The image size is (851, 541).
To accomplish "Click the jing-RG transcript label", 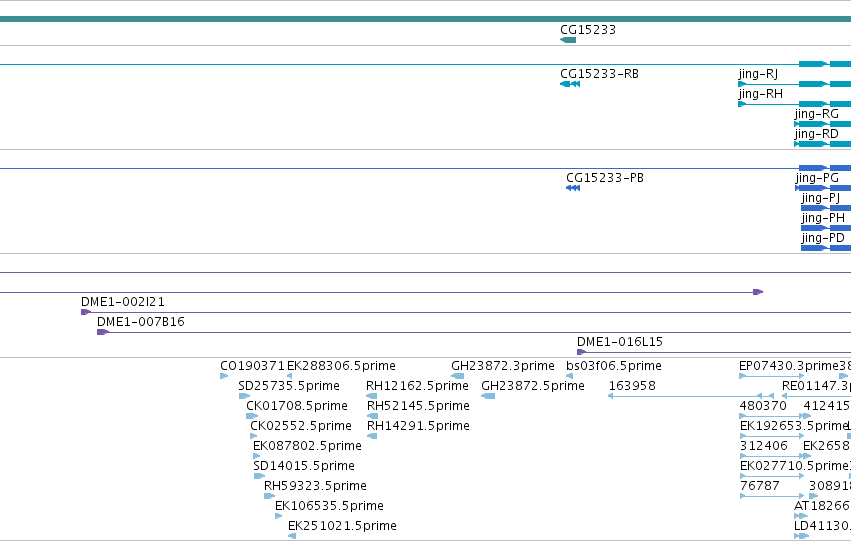I will point(816,114).
